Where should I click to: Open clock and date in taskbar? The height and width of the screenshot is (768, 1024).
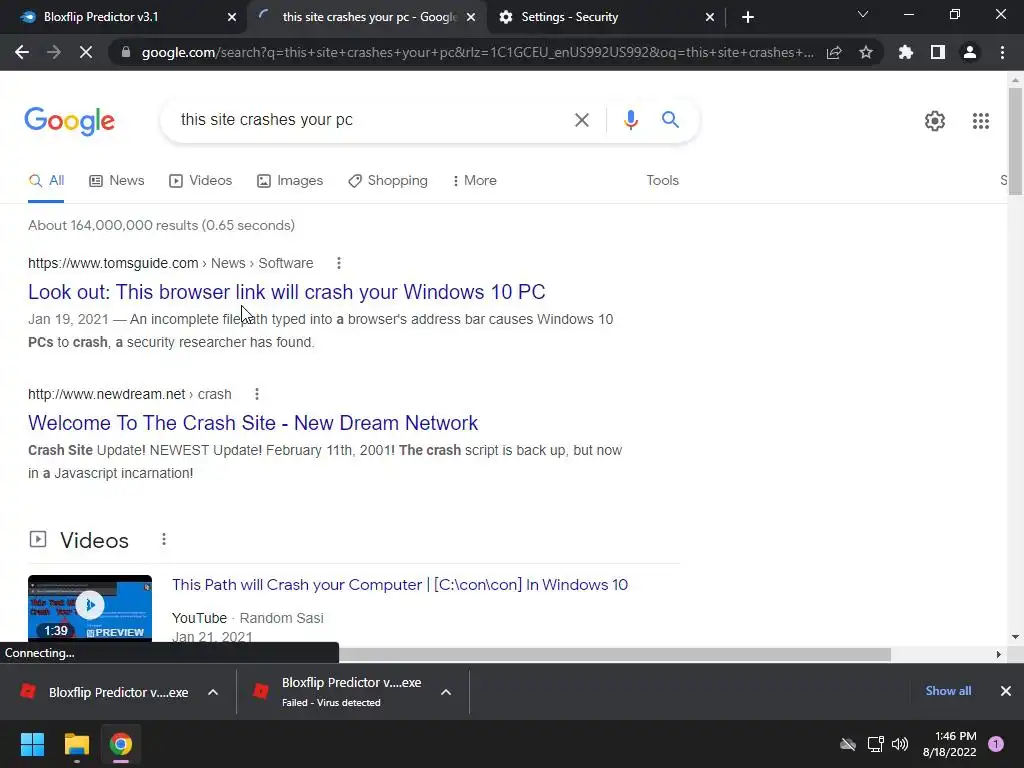pos(950,744)
